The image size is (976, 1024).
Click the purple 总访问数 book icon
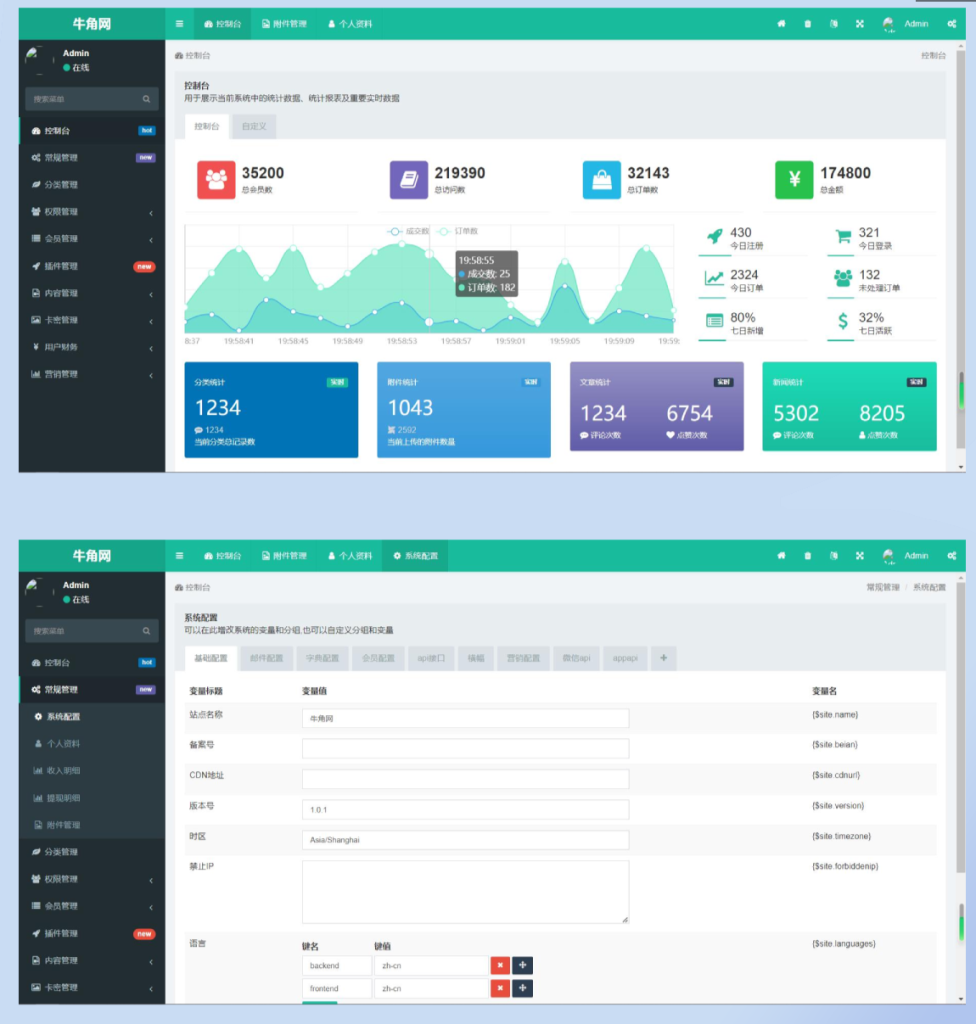(x=408, y=179)
